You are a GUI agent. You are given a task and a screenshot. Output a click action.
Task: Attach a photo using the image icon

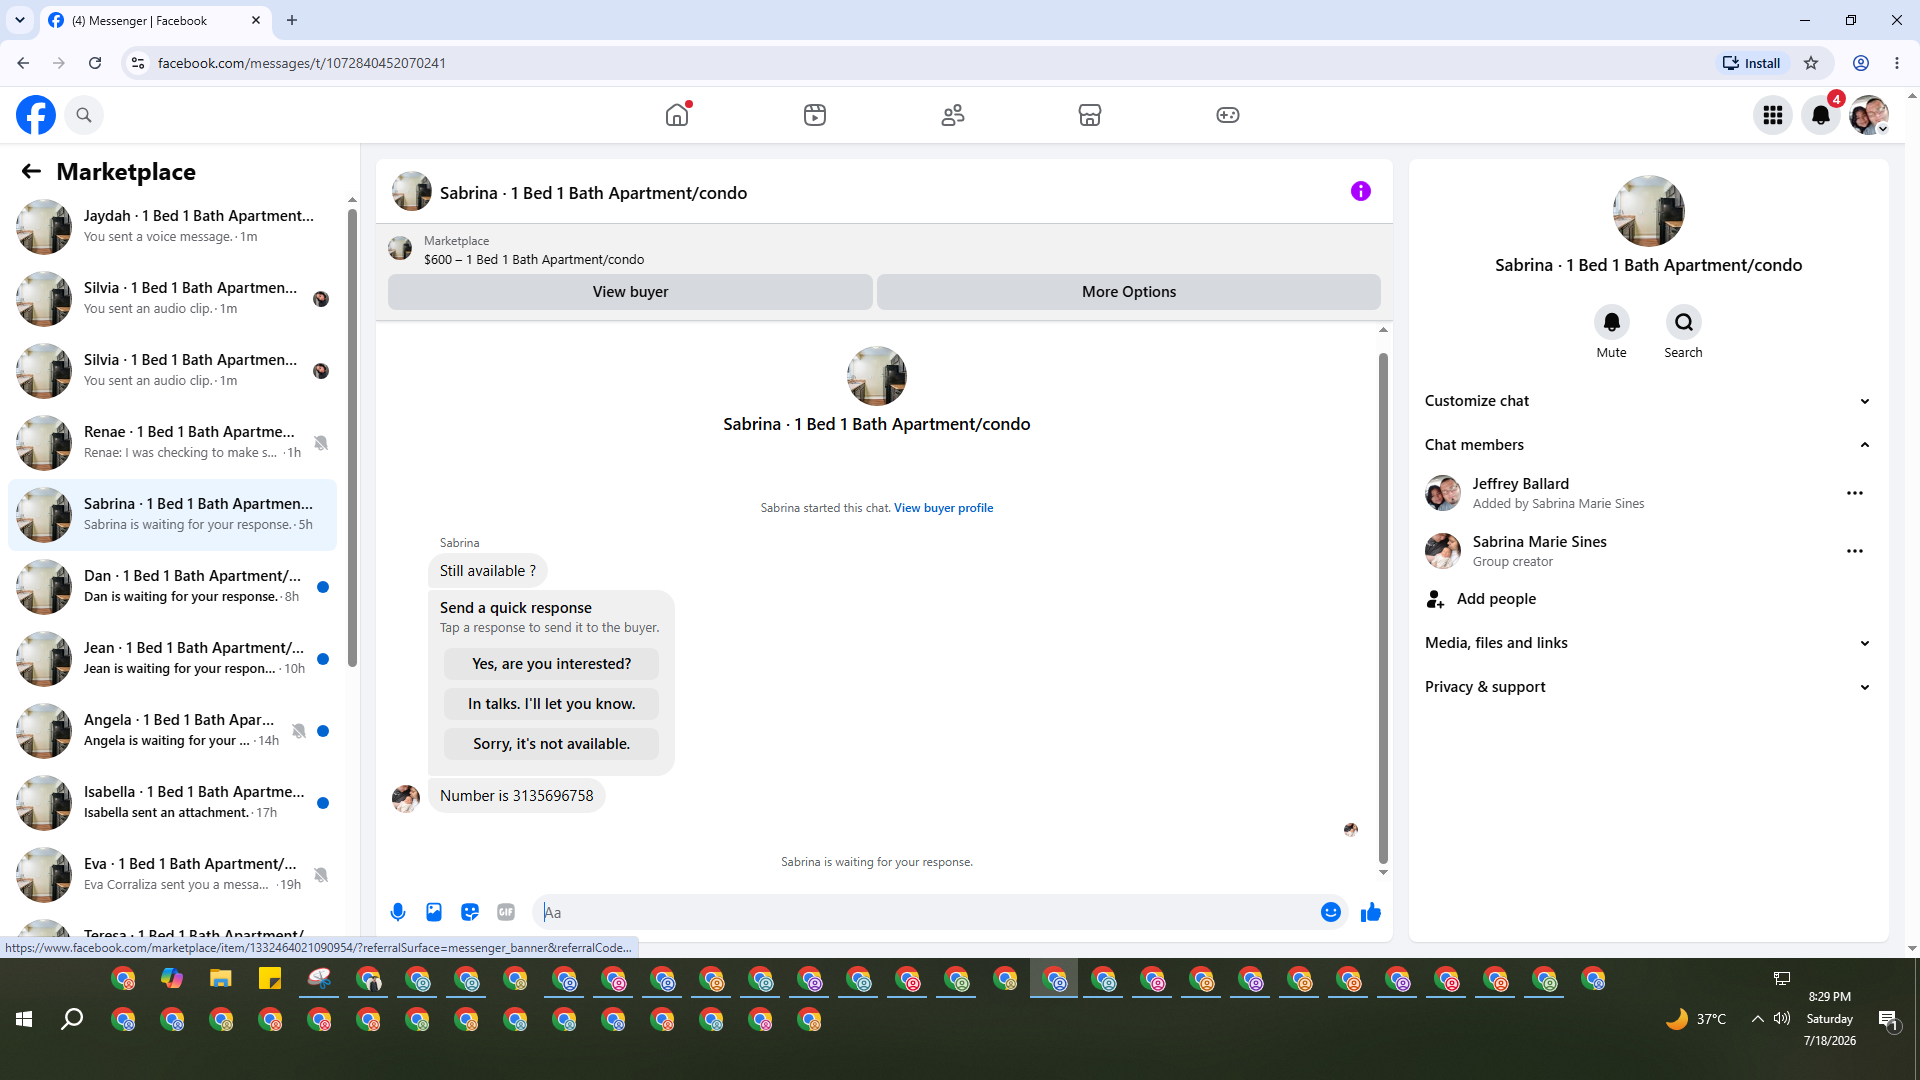point(434,912)
